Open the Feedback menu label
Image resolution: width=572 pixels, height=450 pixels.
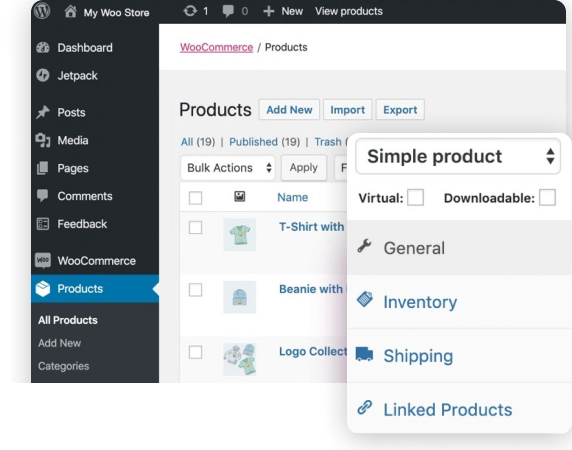[82, 224]
